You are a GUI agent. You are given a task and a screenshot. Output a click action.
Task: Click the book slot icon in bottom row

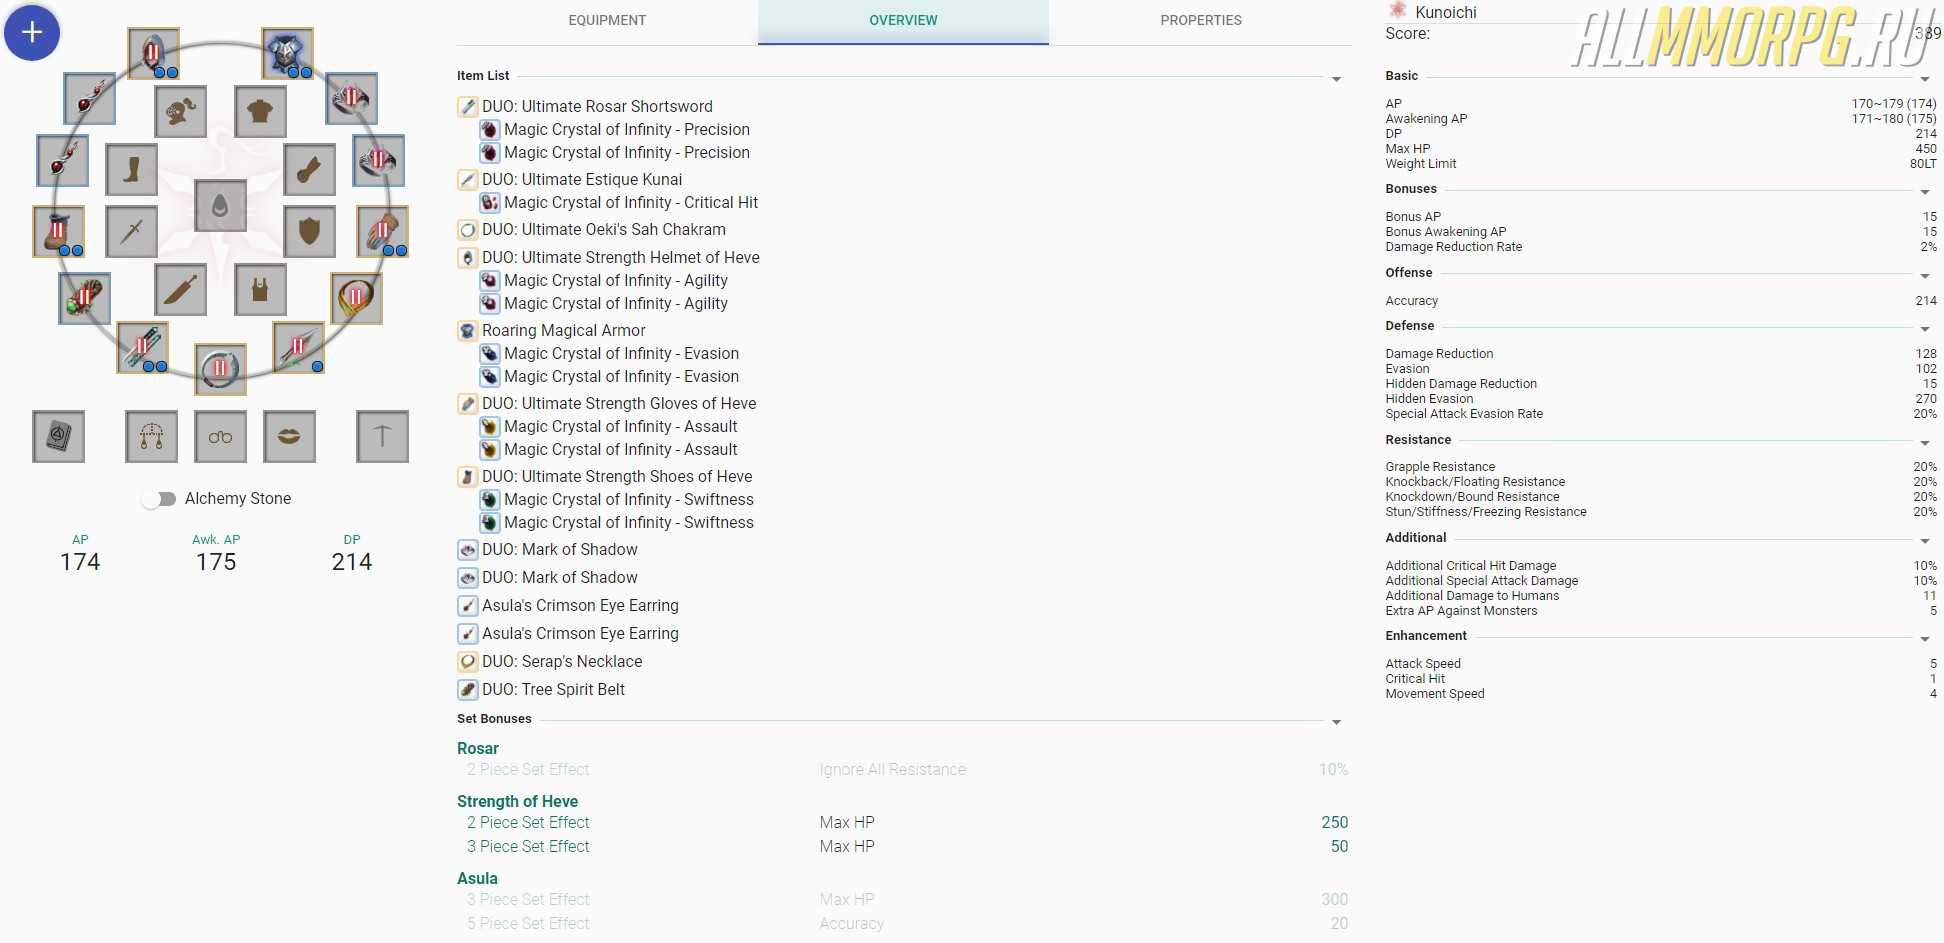[58, 436]
